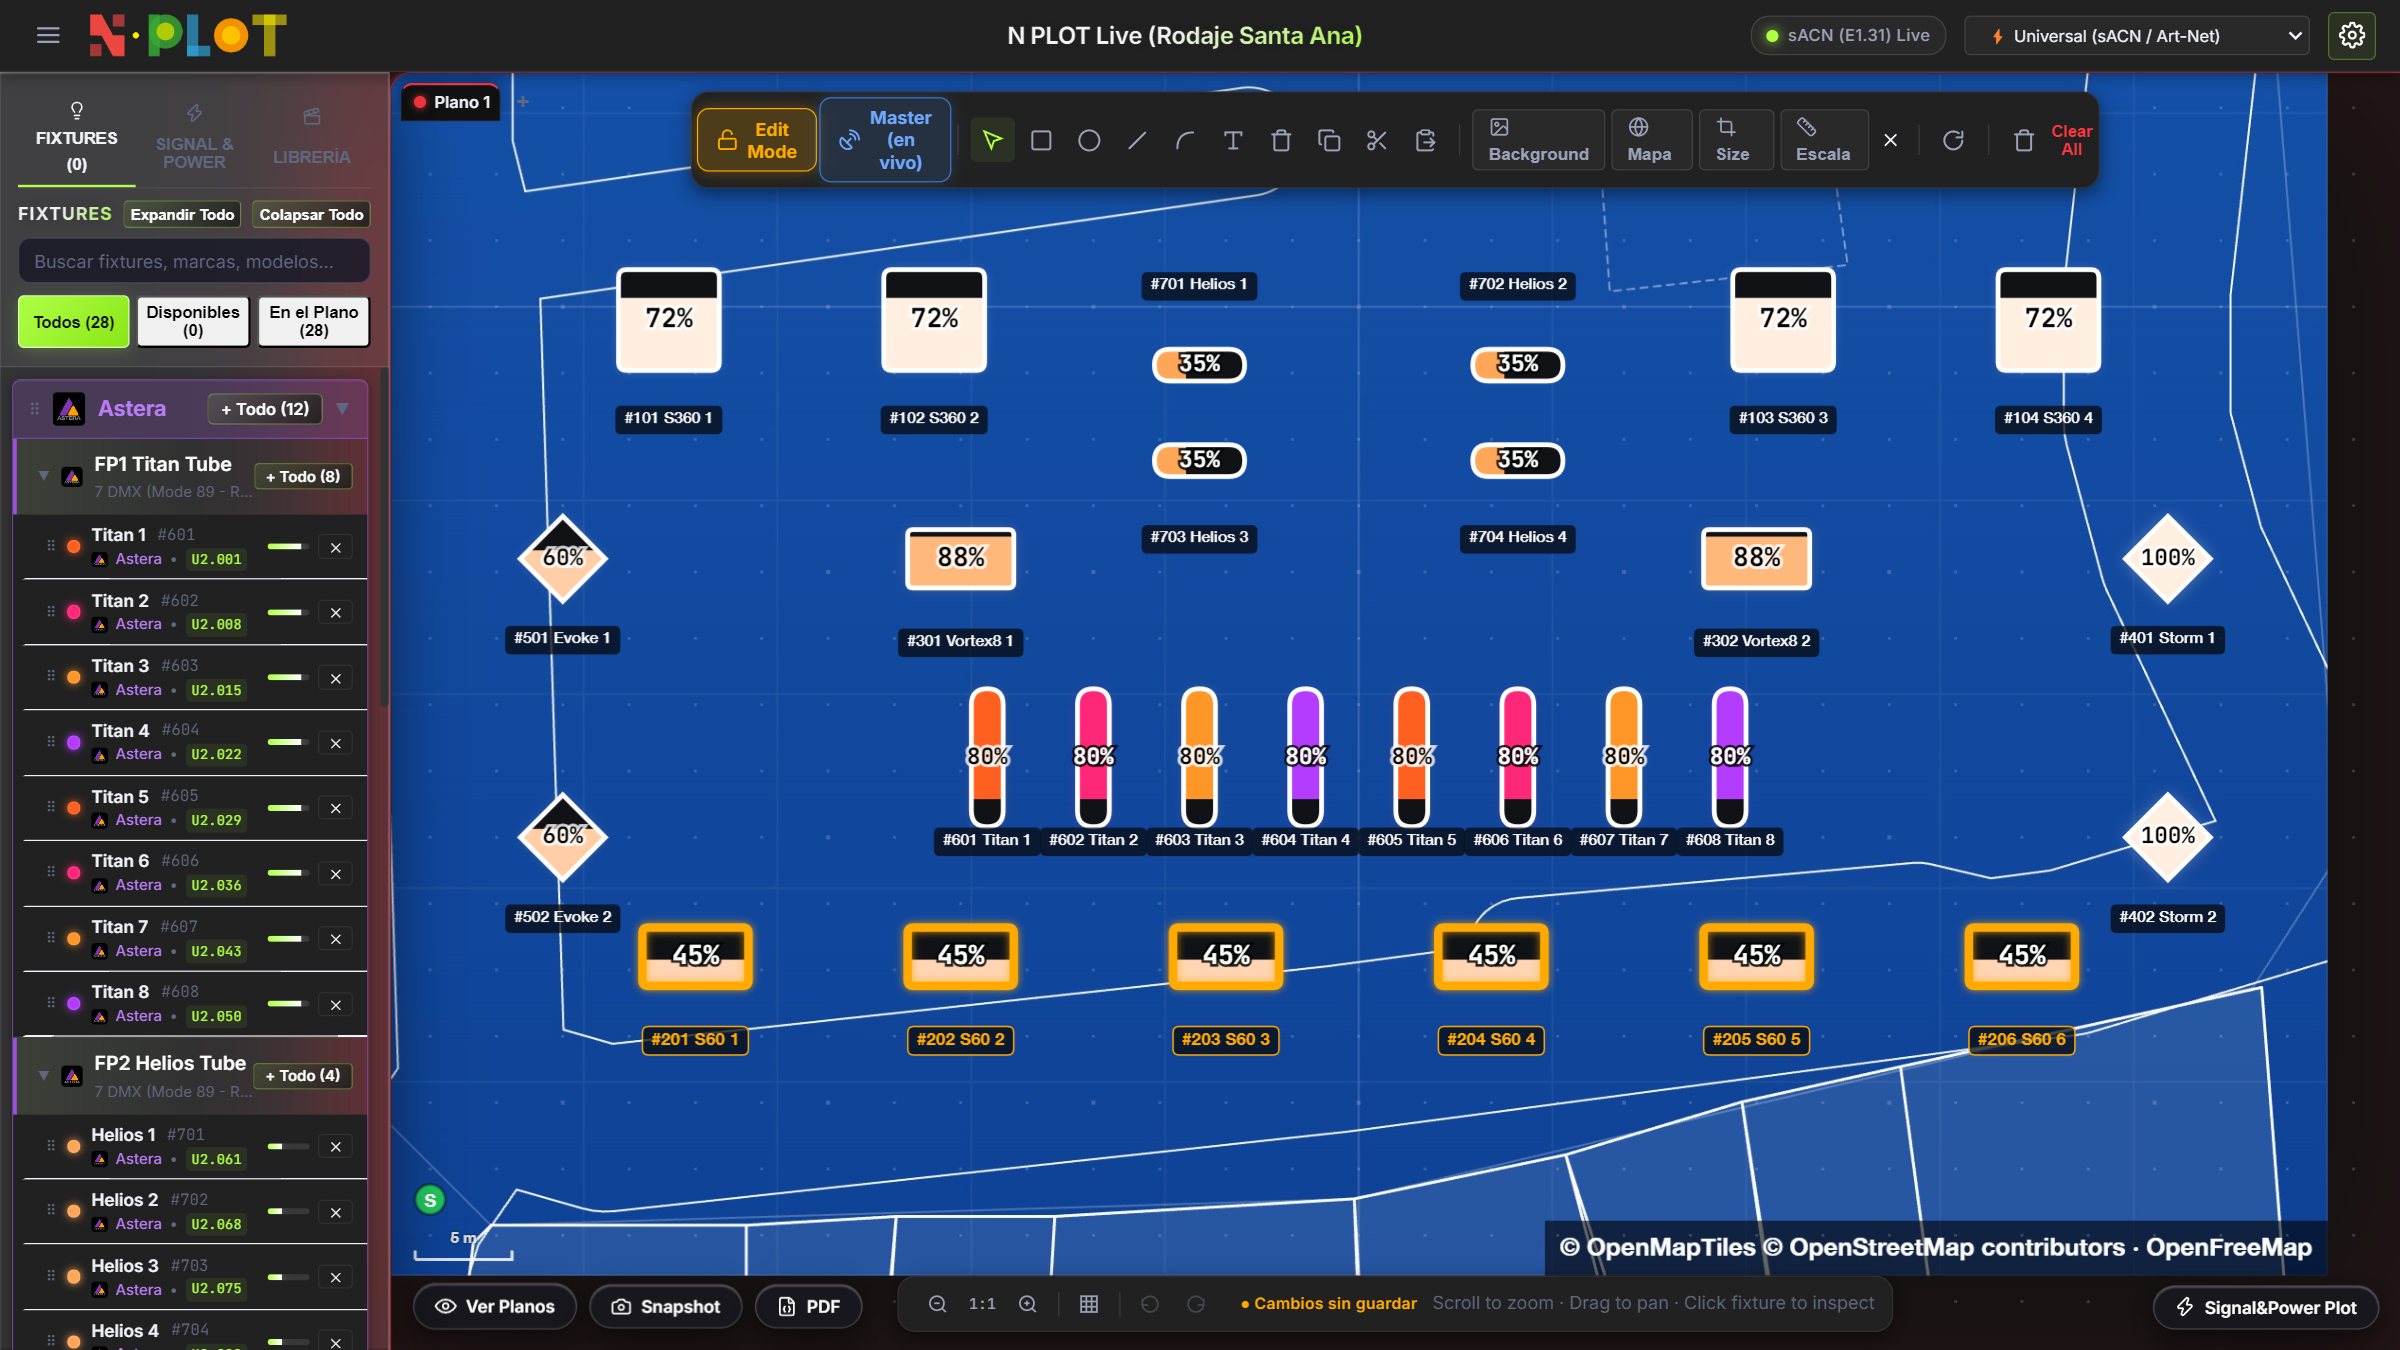Open Signal&Power Plot button

click(x=2266, y=1307)
